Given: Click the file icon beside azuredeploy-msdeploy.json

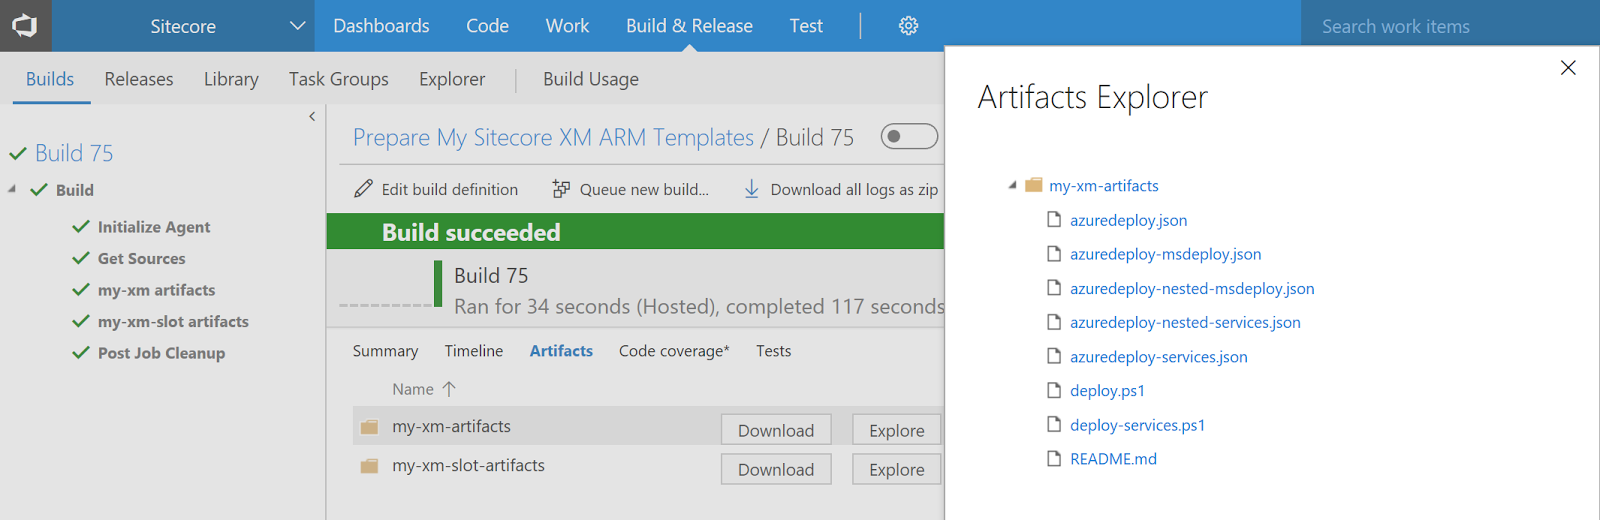Looking at the screenshot, I should (x=1053, y=254).
